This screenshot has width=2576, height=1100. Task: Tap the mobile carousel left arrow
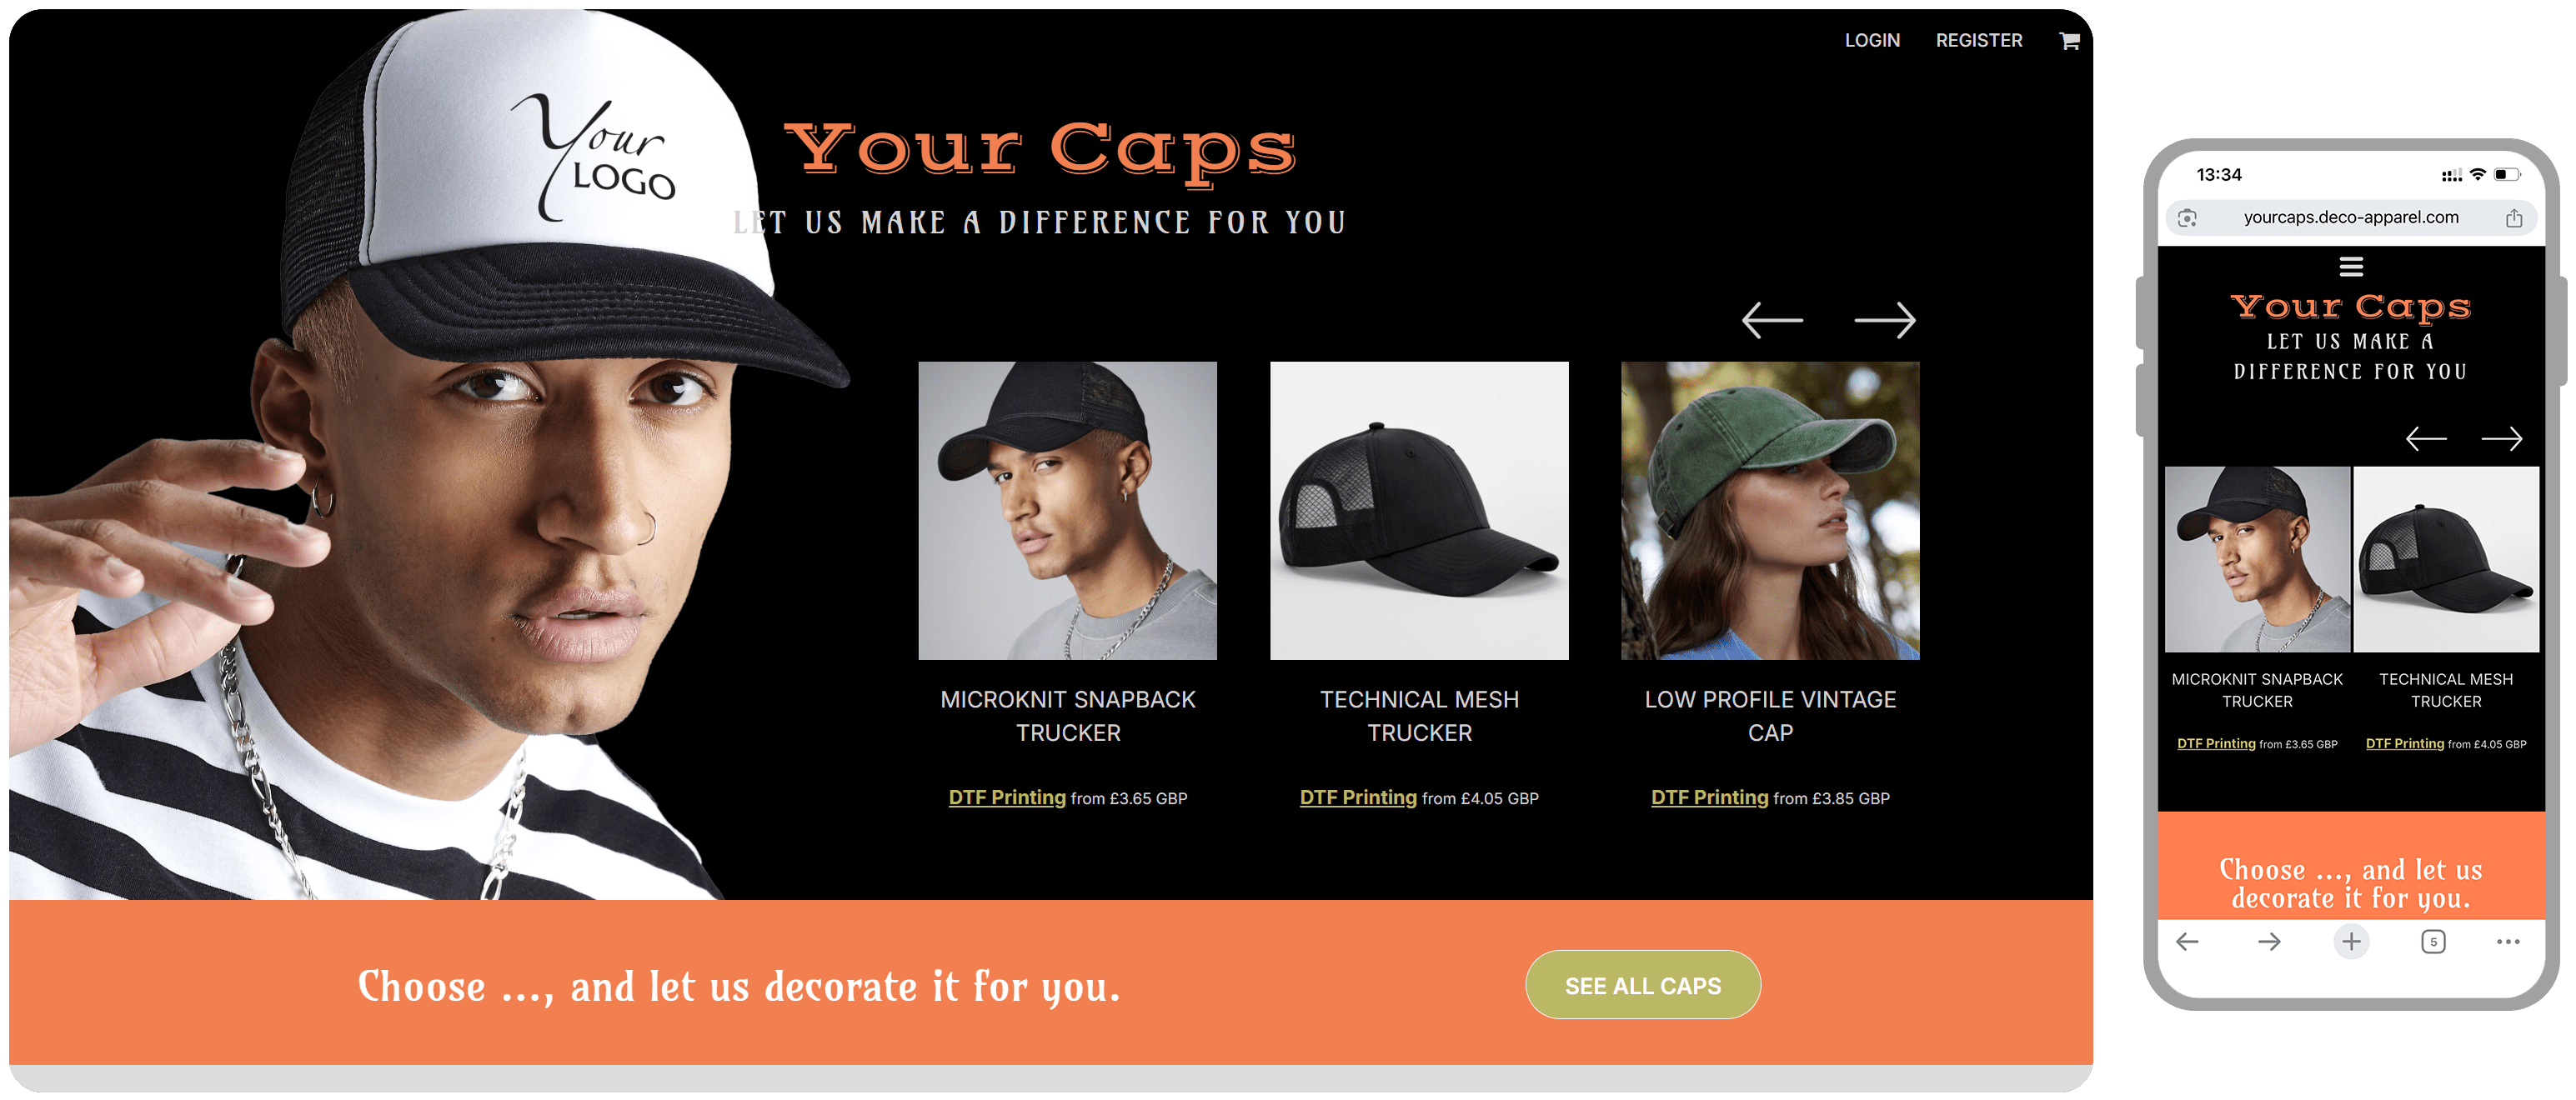click(2426, 438)
